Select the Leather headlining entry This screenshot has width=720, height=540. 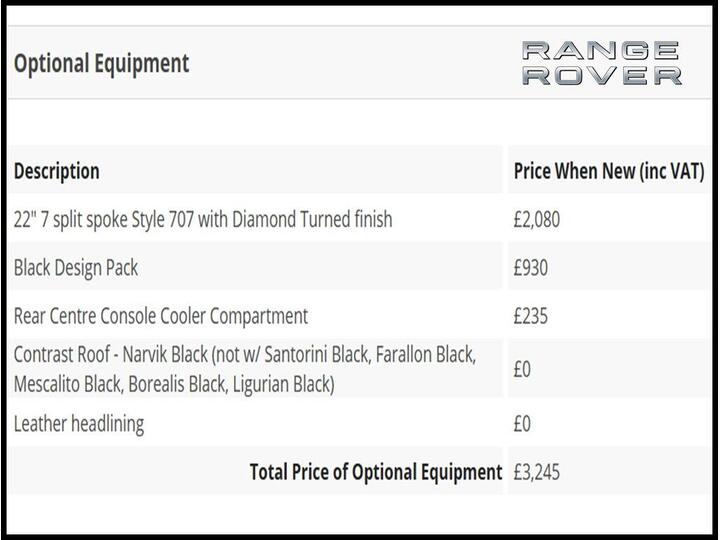click(79, 423)
